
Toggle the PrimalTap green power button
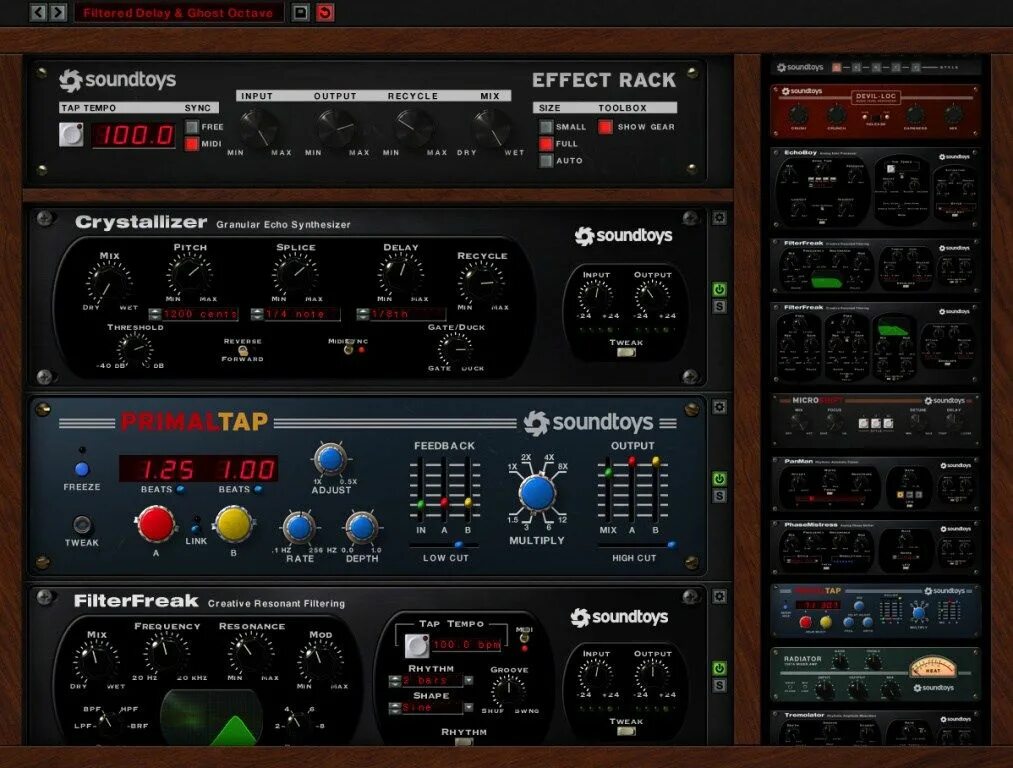[x=719, y=479]
